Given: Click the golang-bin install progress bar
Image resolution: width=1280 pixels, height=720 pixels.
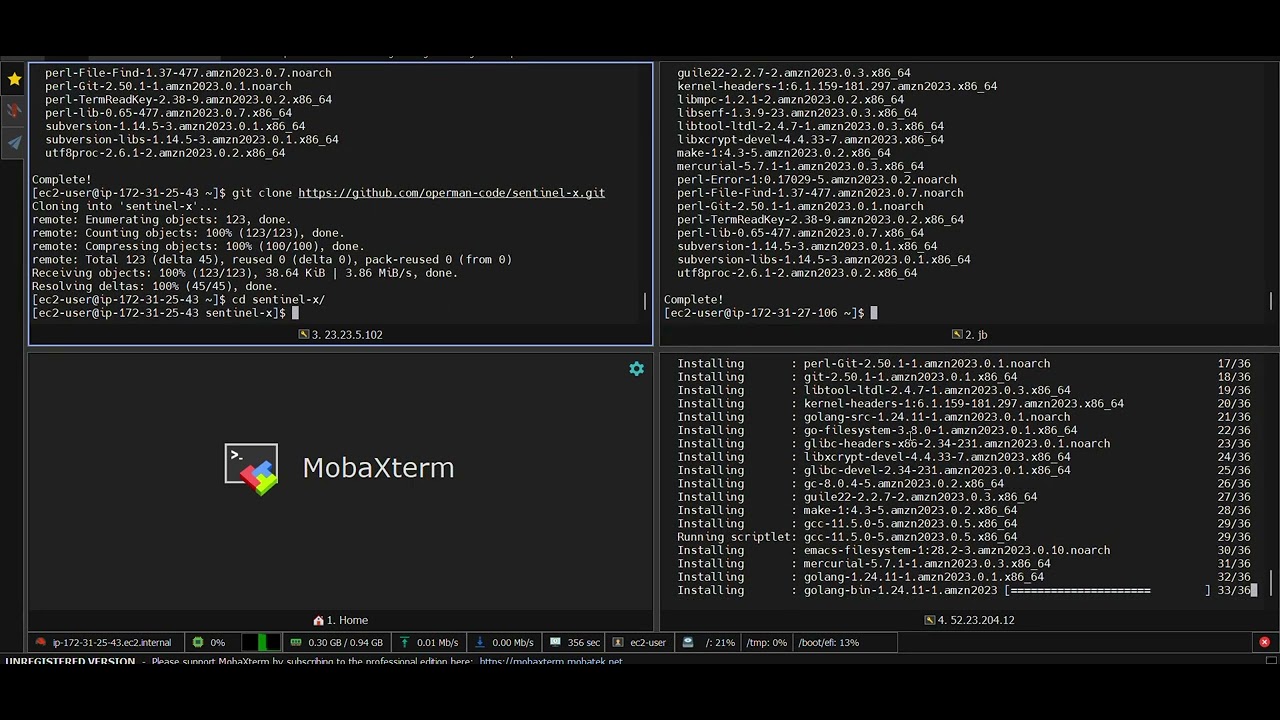Looking at the screenshot, I should [1107, 591].
